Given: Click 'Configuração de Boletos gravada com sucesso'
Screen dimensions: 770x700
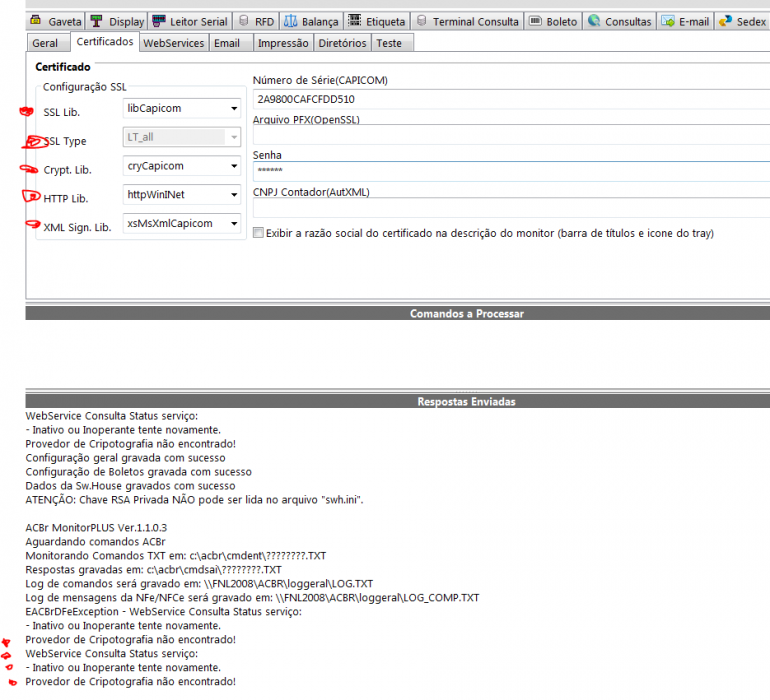Looking at the screenshot, I should (138, 472).
